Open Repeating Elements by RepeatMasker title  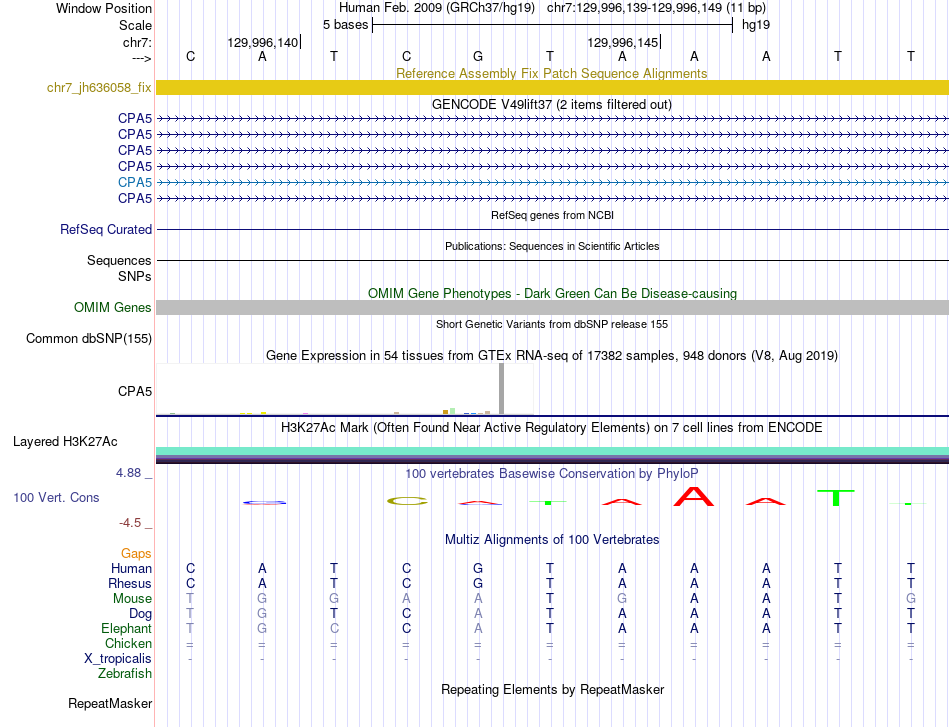point(552,689)
